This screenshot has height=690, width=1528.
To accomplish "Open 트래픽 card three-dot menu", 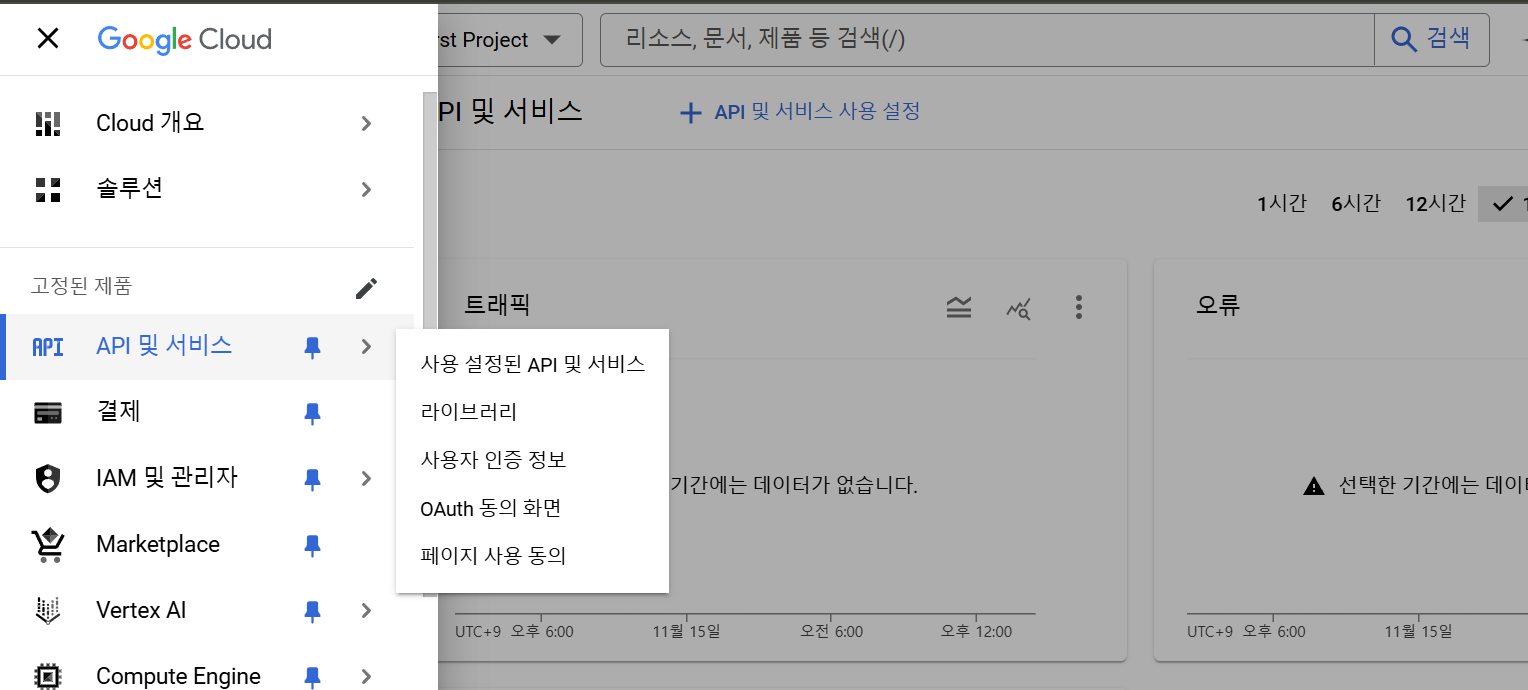I will pyautogui.click(x=1078, y=307).
